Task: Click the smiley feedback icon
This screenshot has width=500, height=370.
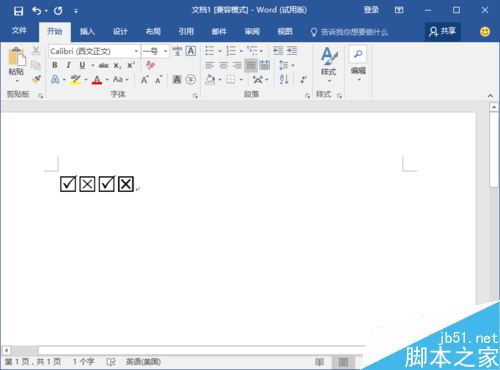Action: [x=485, y=32]
